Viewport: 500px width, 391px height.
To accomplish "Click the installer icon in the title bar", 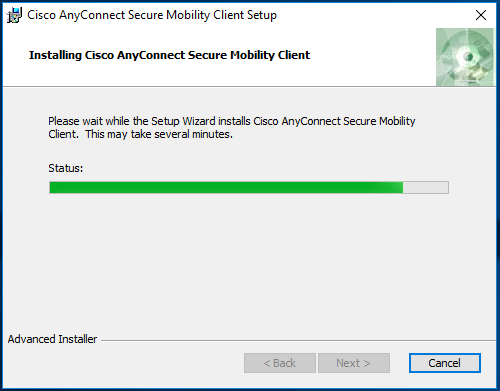I will [x=14, y=15].
